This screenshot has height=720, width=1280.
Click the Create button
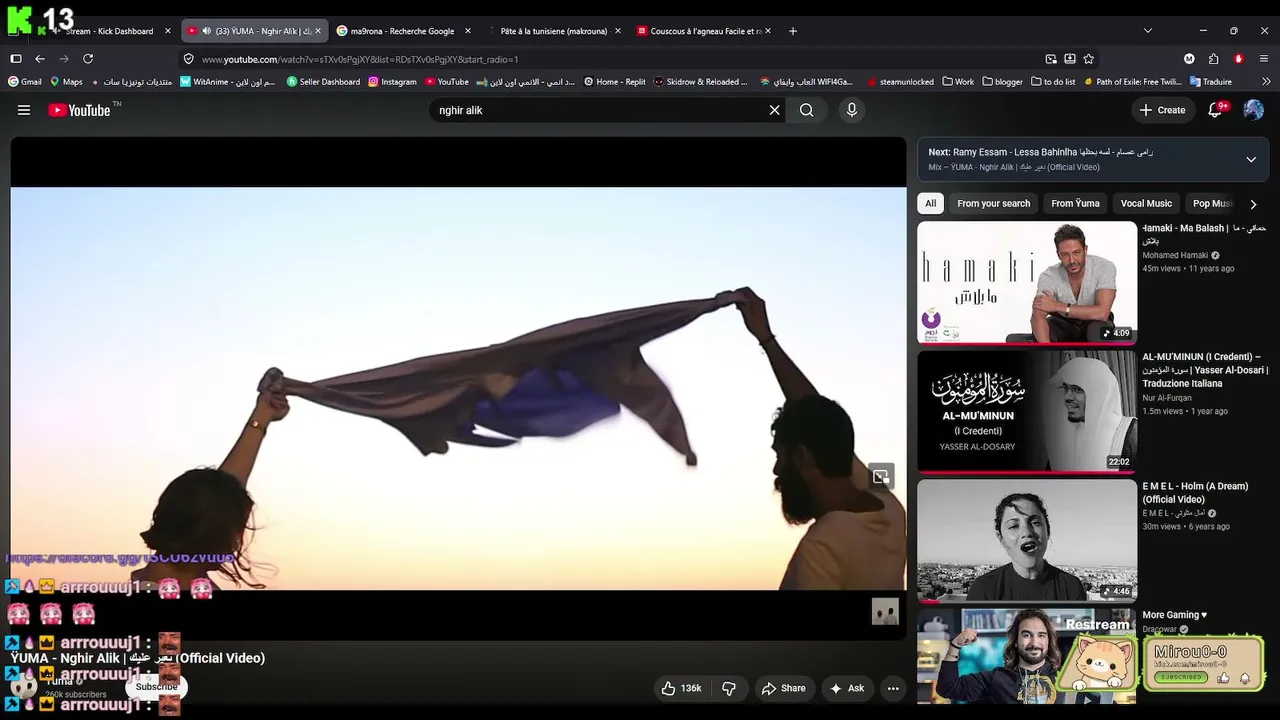point(1162,110)
